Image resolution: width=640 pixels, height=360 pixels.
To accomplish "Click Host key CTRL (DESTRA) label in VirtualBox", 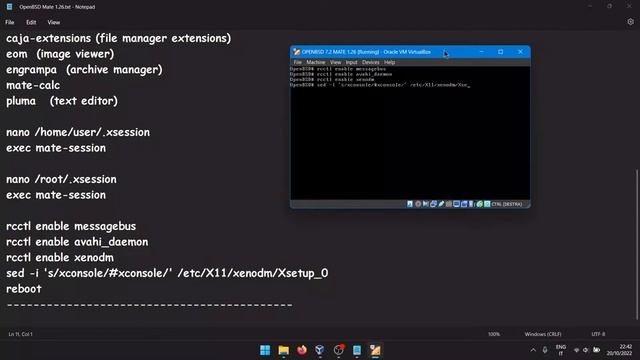I will [x=507, y=204].
